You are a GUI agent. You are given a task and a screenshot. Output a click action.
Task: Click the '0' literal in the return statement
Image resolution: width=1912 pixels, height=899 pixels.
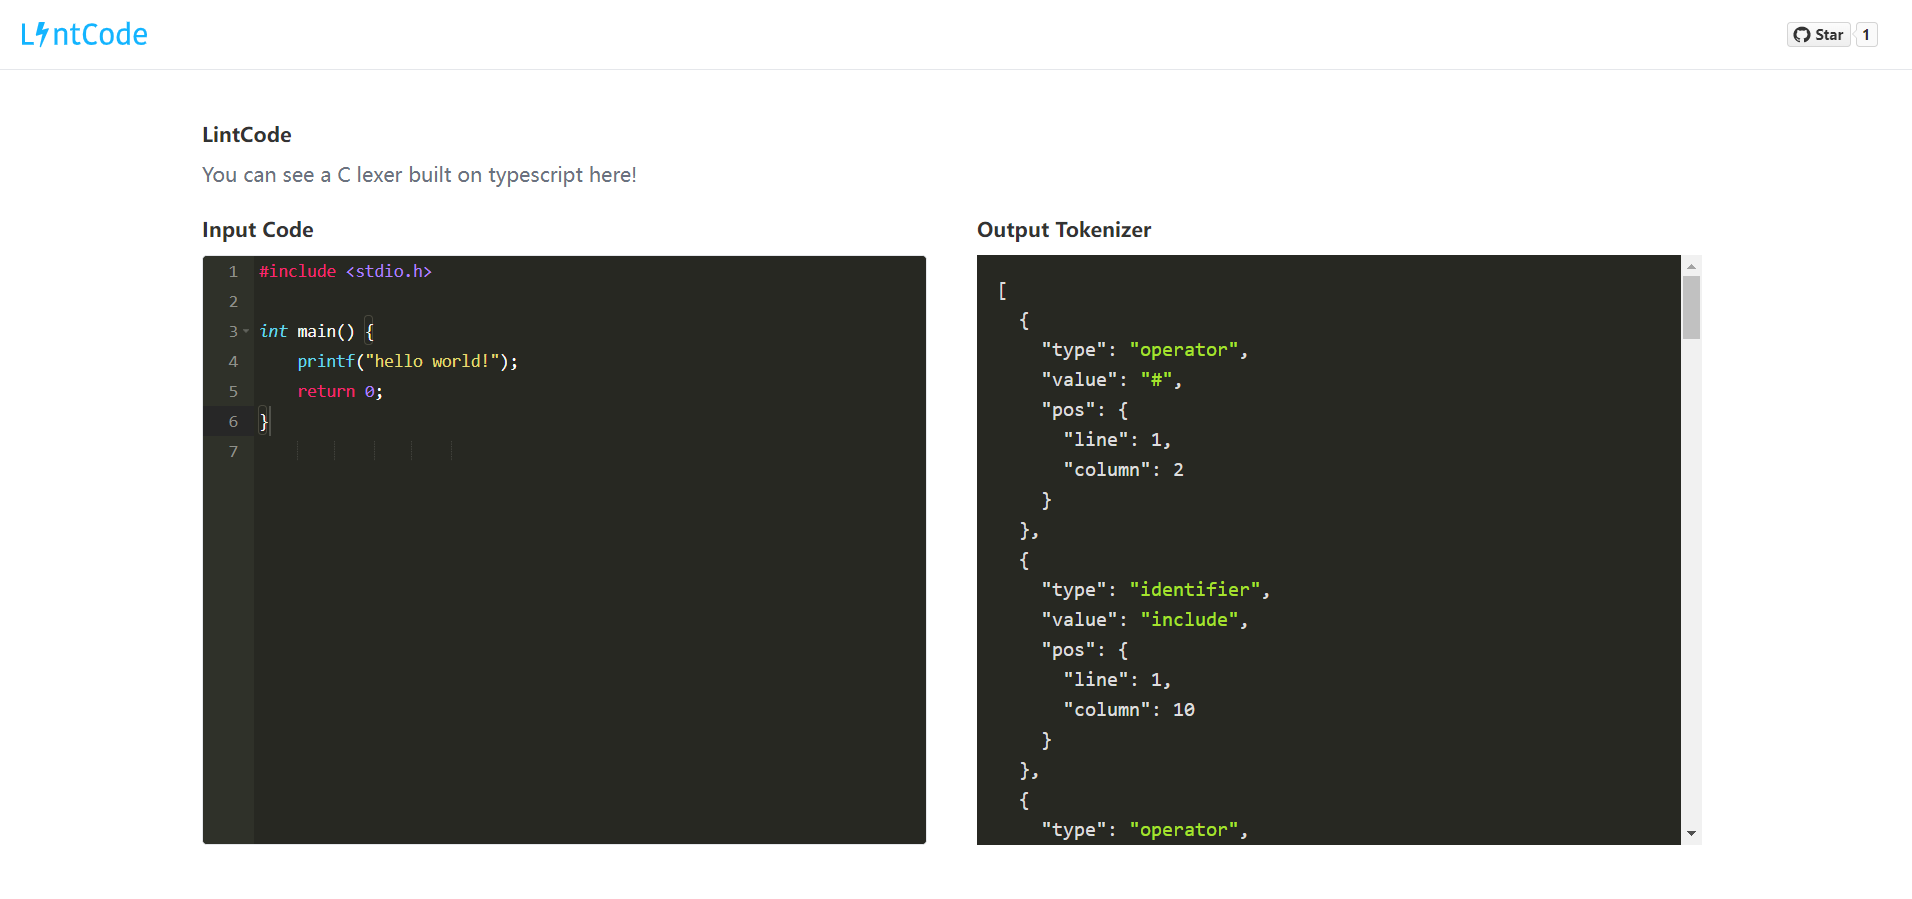tap(369, 391)
